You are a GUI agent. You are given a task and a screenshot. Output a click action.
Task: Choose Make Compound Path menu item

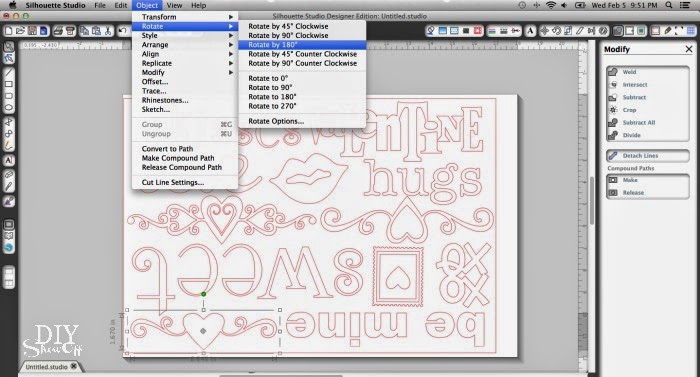[x=185, y=158]
